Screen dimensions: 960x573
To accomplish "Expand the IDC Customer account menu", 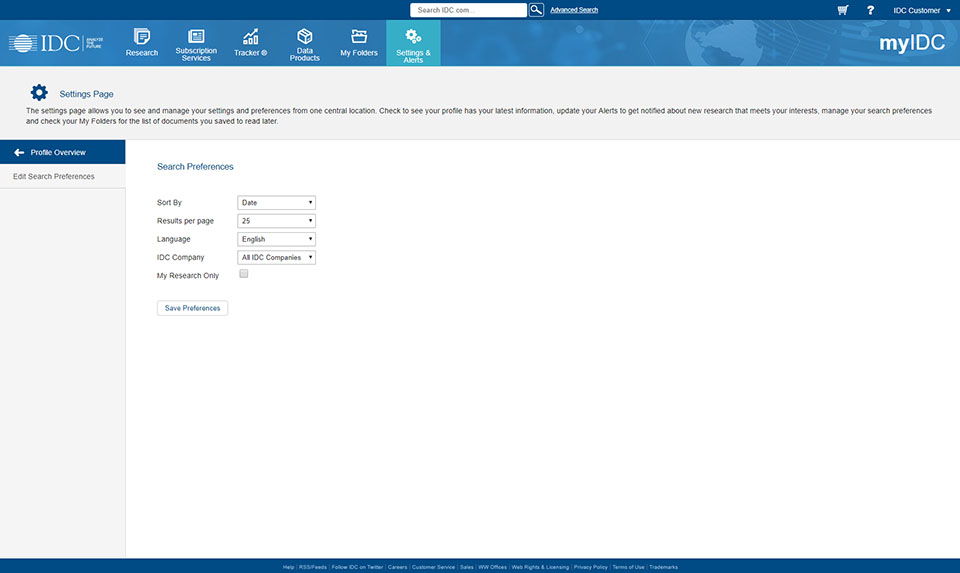I will [x=921, y=10].
